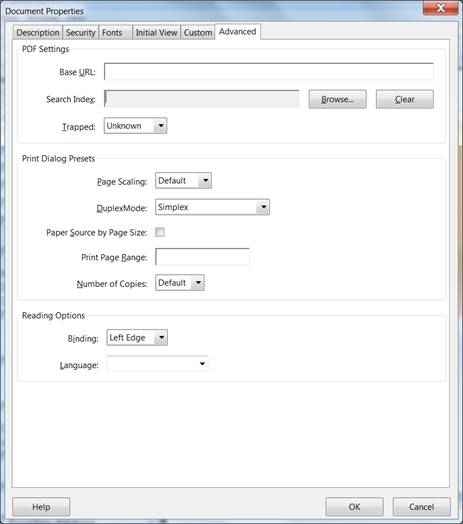The height and width of the screenshot is (524, 463).
Task: Expand the Binding Left Edge dropdown
Action: [137, 338]
